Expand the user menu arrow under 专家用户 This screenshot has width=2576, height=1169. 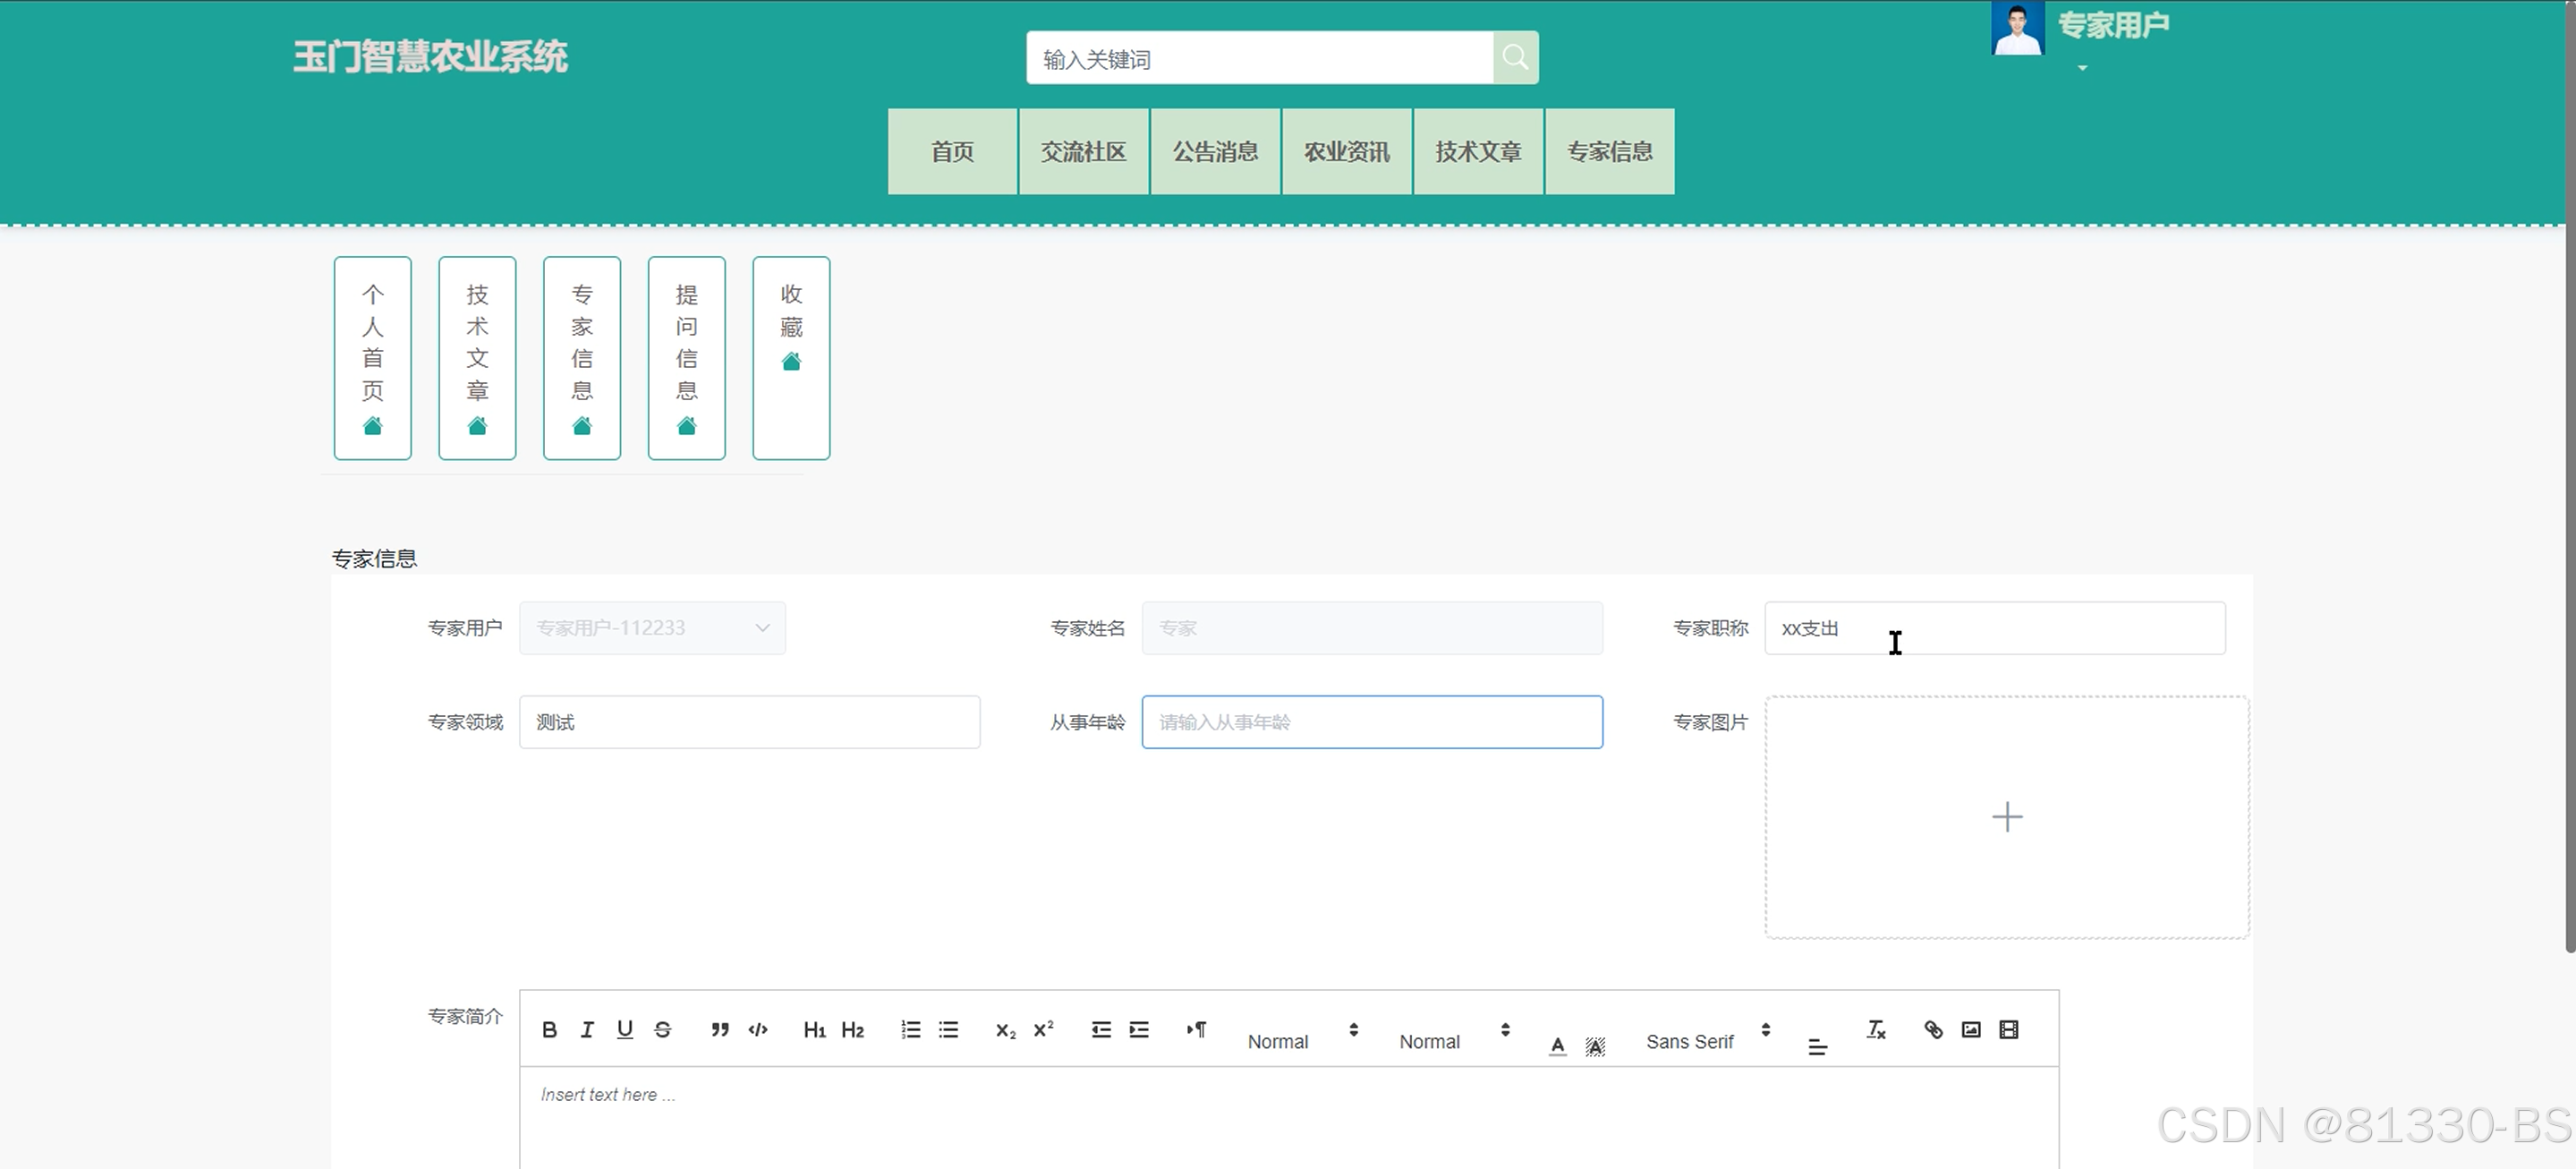point(2082,68)
